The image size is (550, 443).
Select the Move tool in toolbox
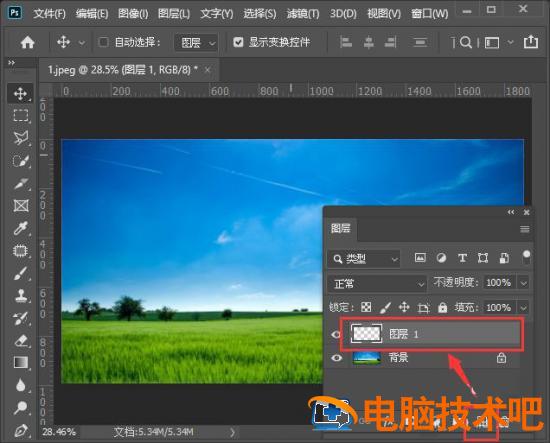coord(20,94)
